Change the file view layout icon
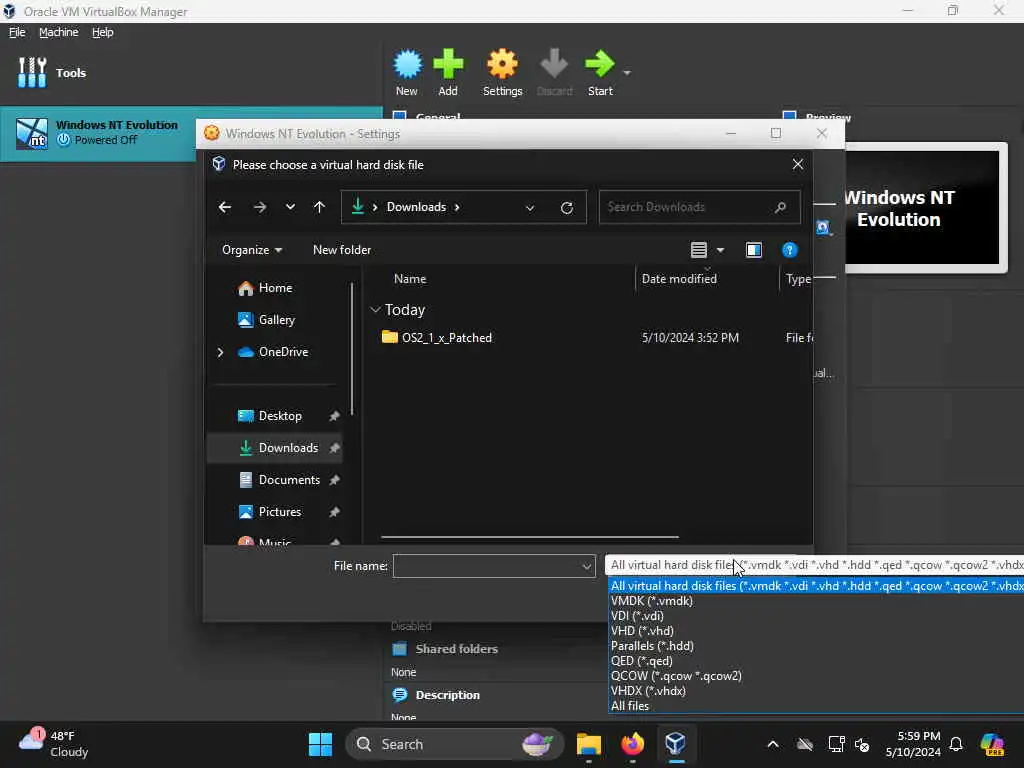1024x768 pixels. pos(699,250)
